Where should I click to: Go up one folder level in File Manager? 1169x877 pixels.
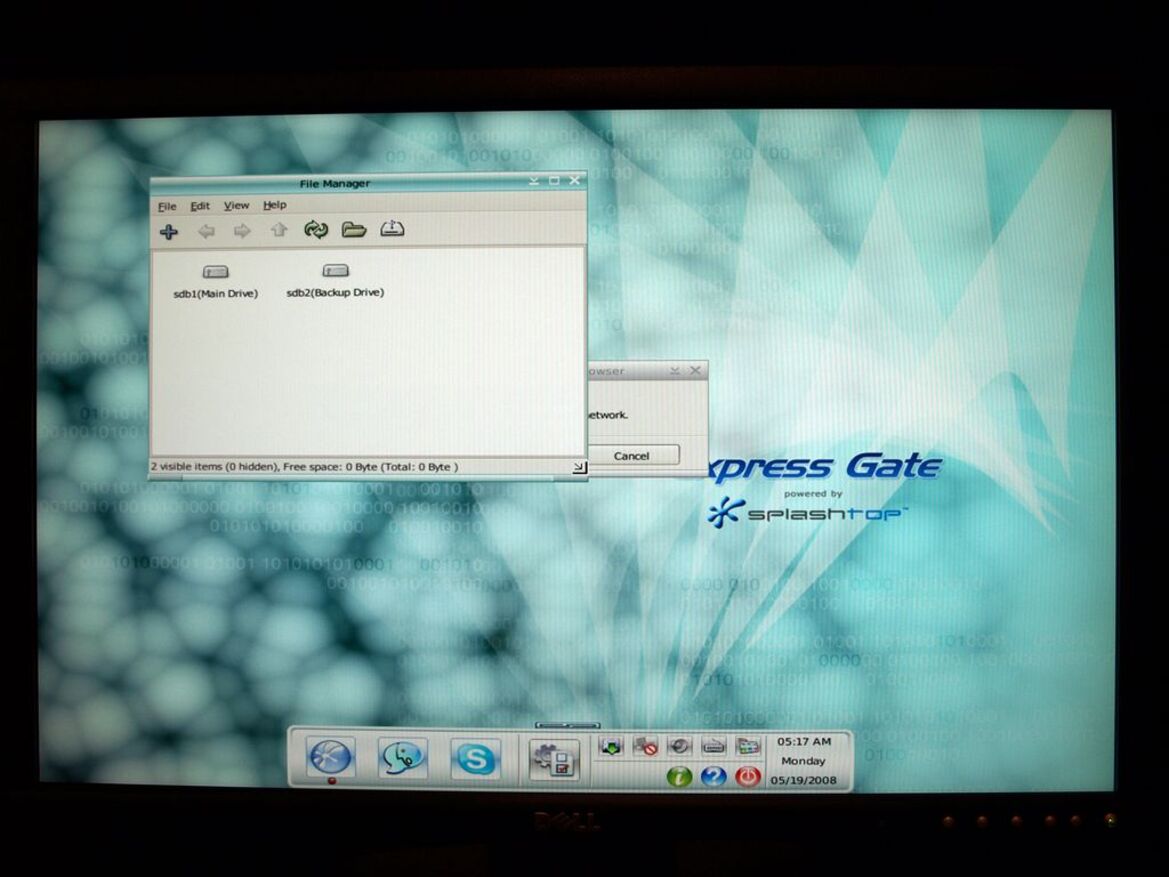click(279, 230)
